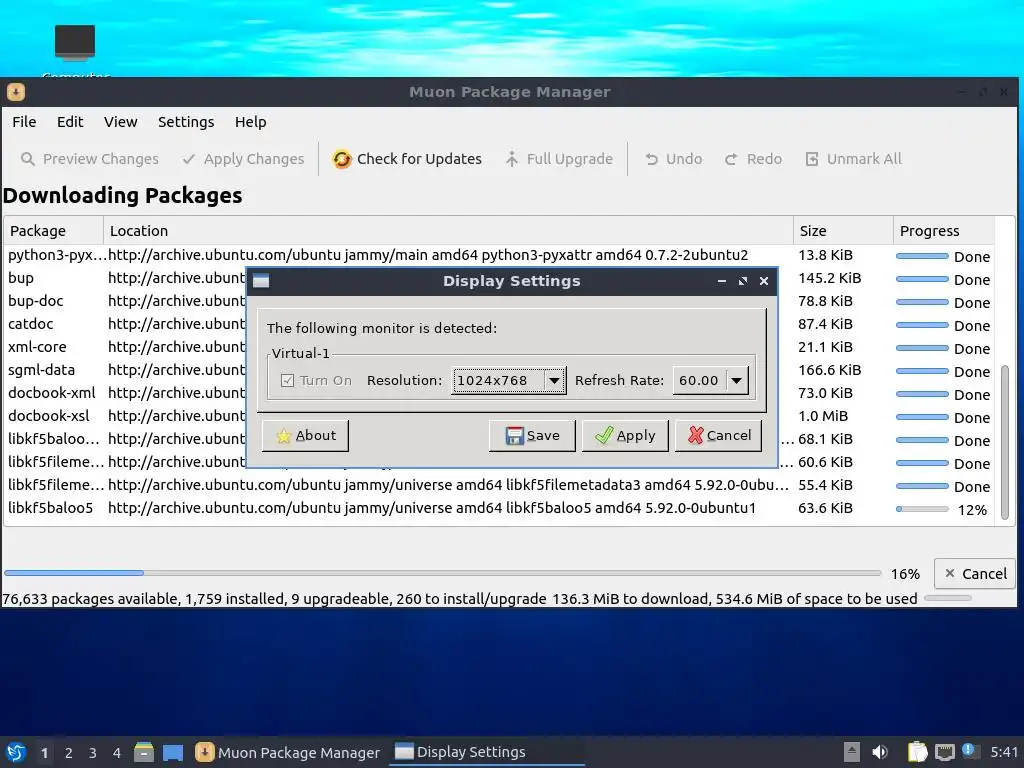Click the overall 16% download progress bar
This screenshot has width=1024, height=768.
(443, 573)
